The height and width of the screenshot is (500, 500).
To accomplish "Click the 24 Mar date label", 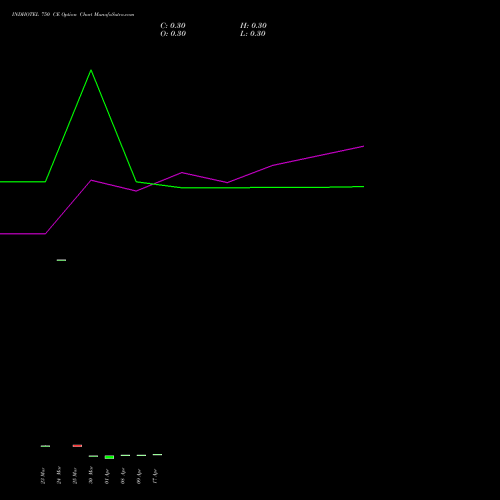I will point(59,475).
